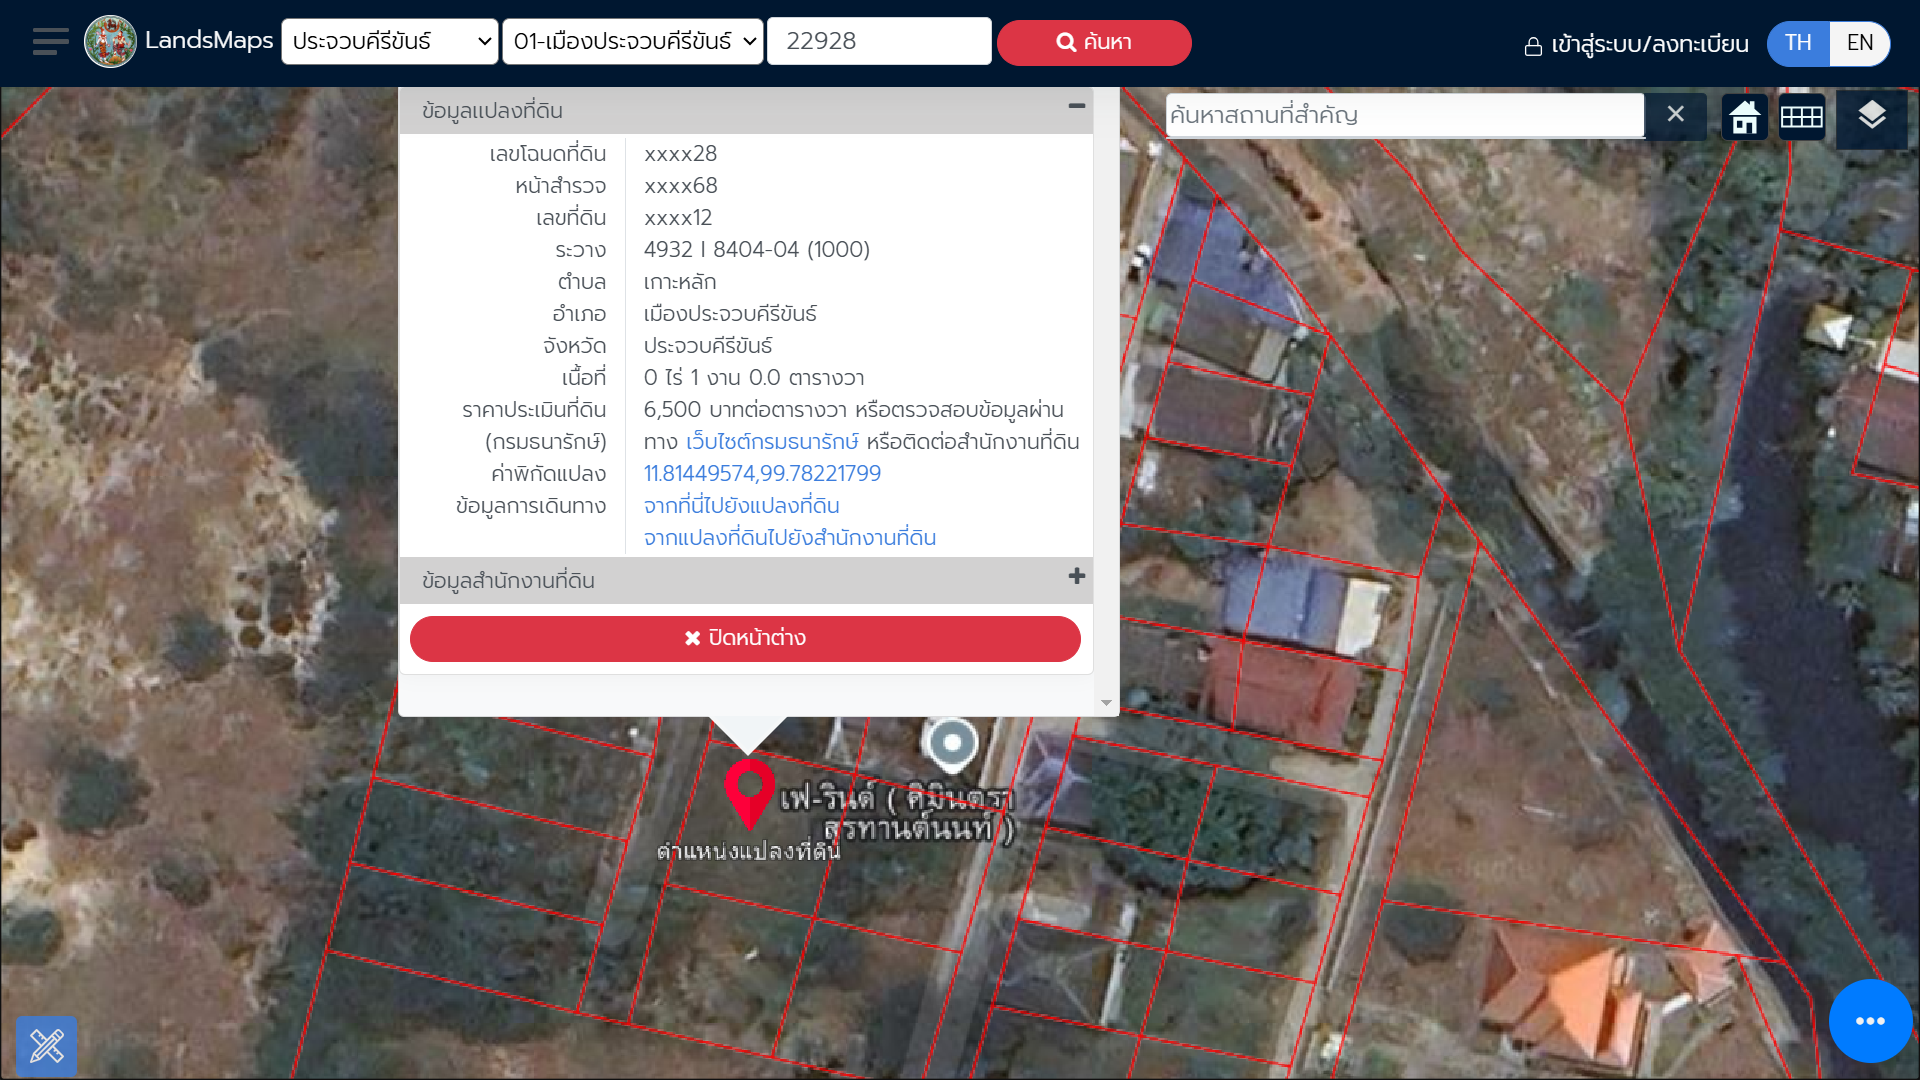Collapse ข้อมูลแปลงที่ดิน section with minus
The width and height of the screenshot is (1920, 1080).
tap(1077, 106)
